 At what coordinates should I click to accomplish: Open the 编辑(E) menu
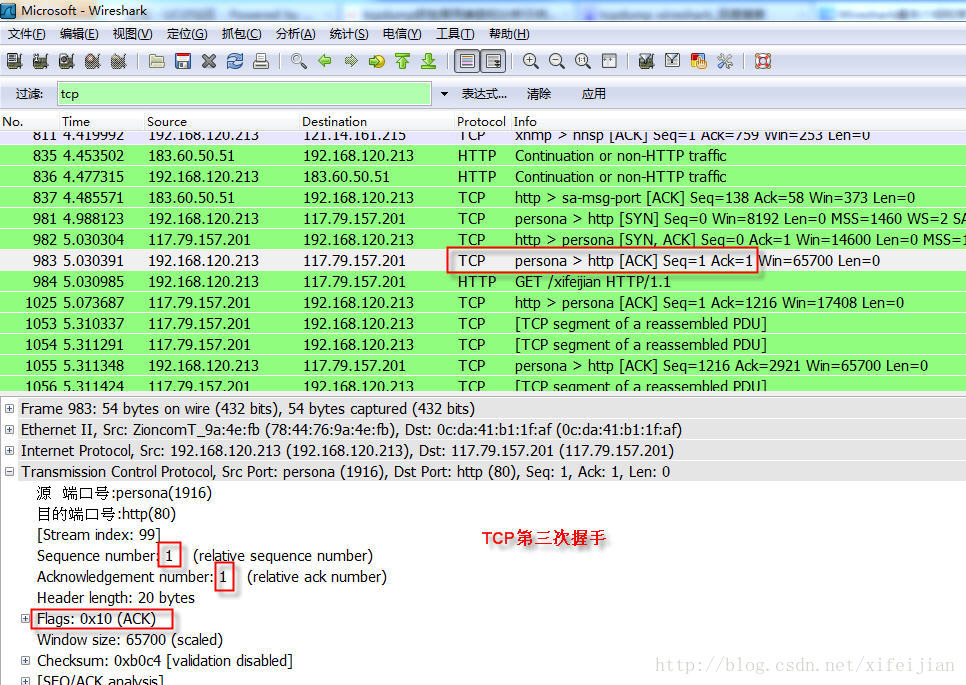click(x=79, y=34)
